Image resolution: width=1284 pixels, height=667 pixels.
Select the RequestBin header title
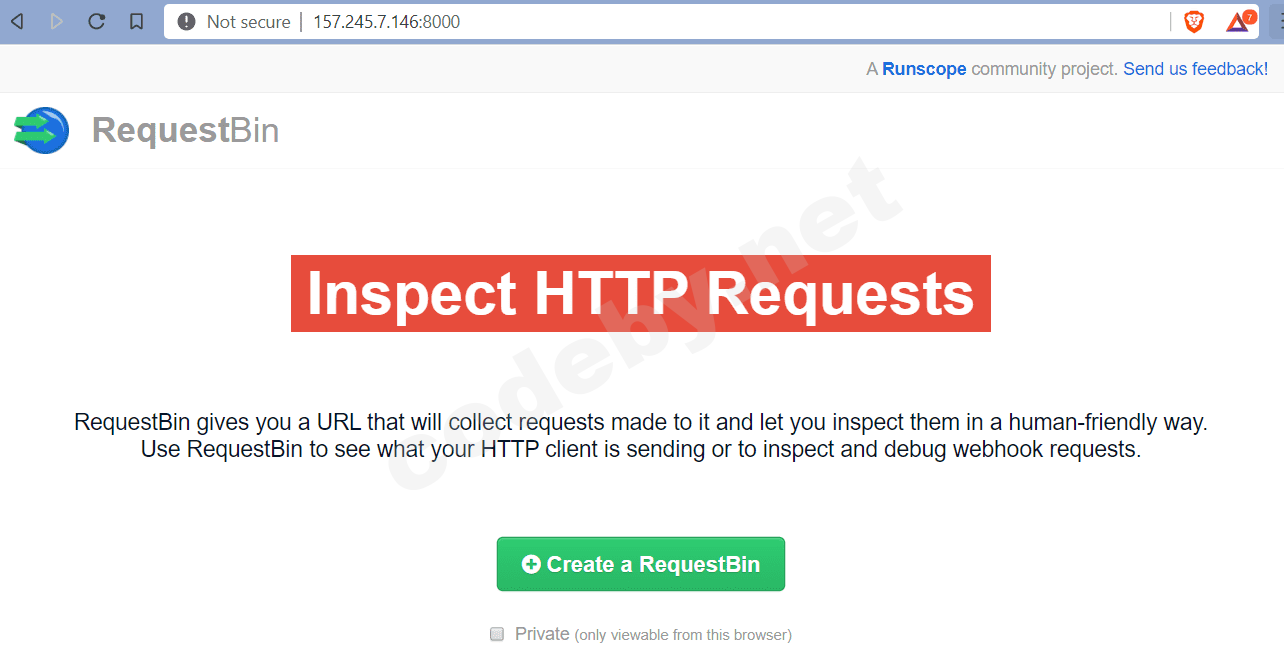[x=185, y=130]
